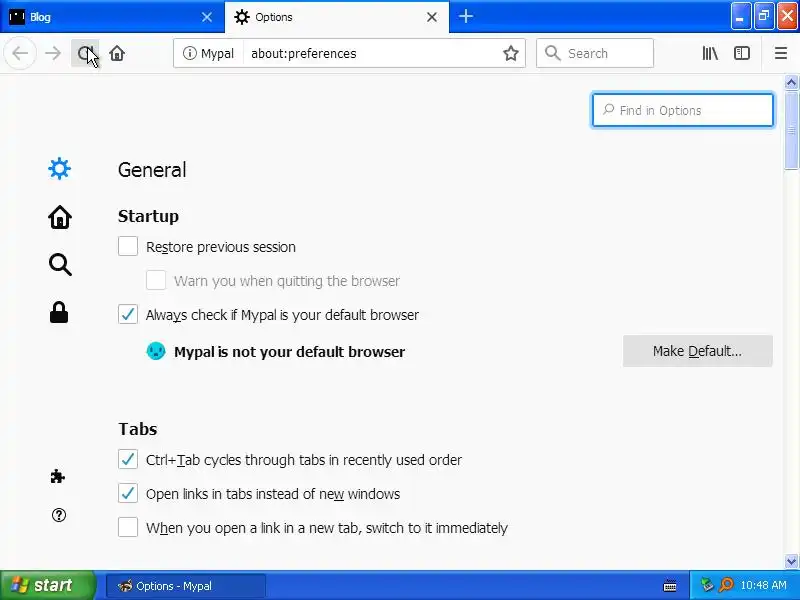Screen dimensions: 800x600
Task: Open the home page via house icon in toolbar
Action: 117,53
